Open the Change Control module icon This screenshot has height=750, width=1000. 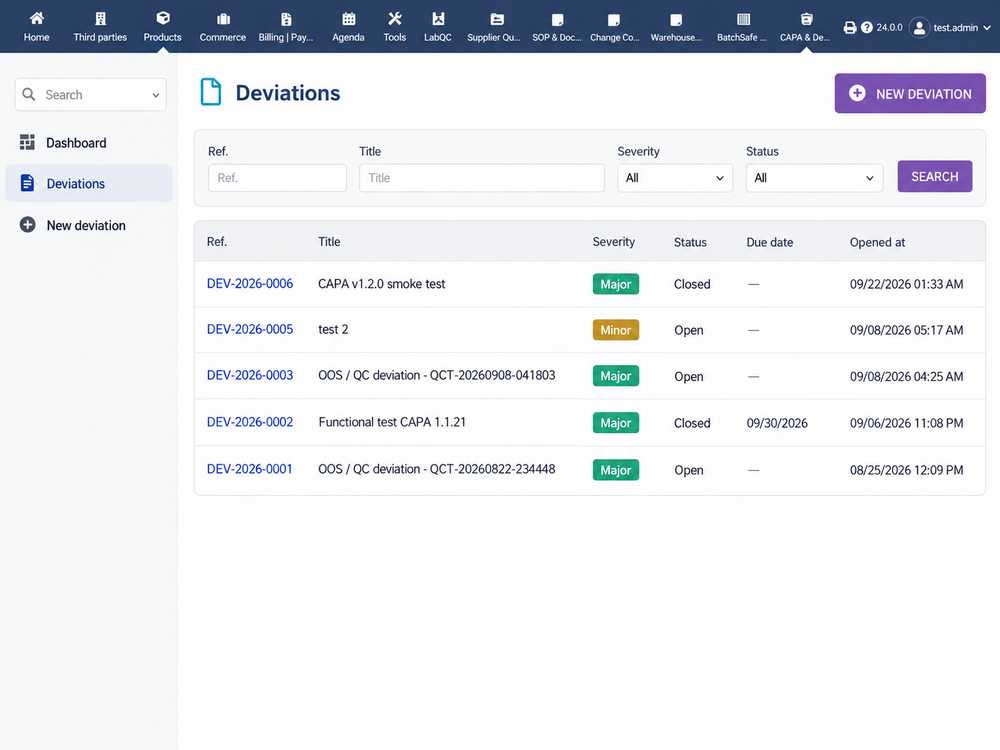[614, 20]
